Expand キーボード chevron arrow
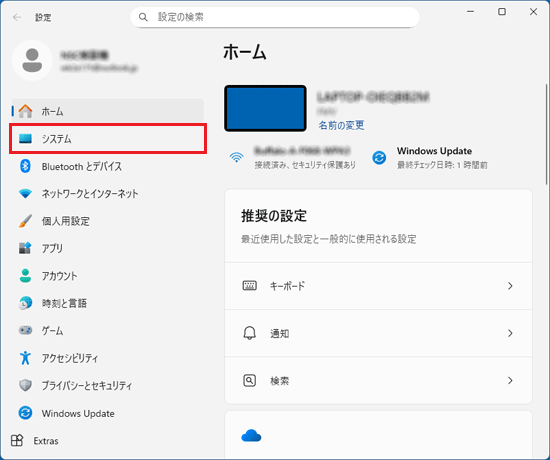 (510, 286)
